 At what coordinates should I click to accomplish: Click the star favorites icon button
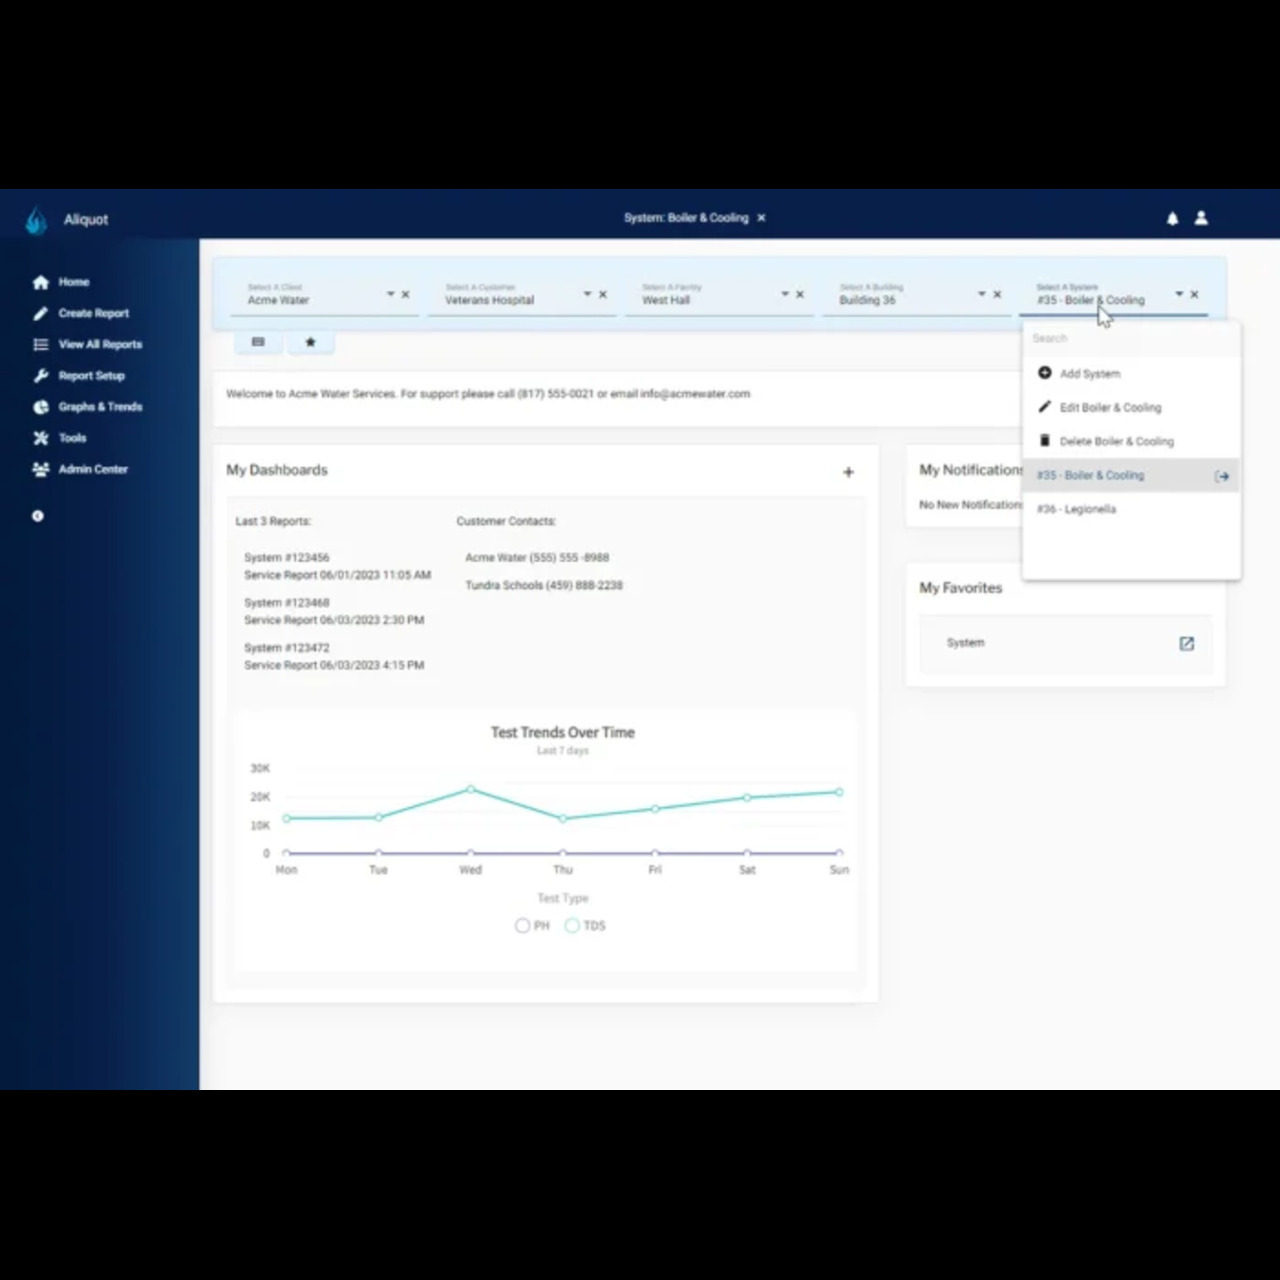tap(310, 342)
